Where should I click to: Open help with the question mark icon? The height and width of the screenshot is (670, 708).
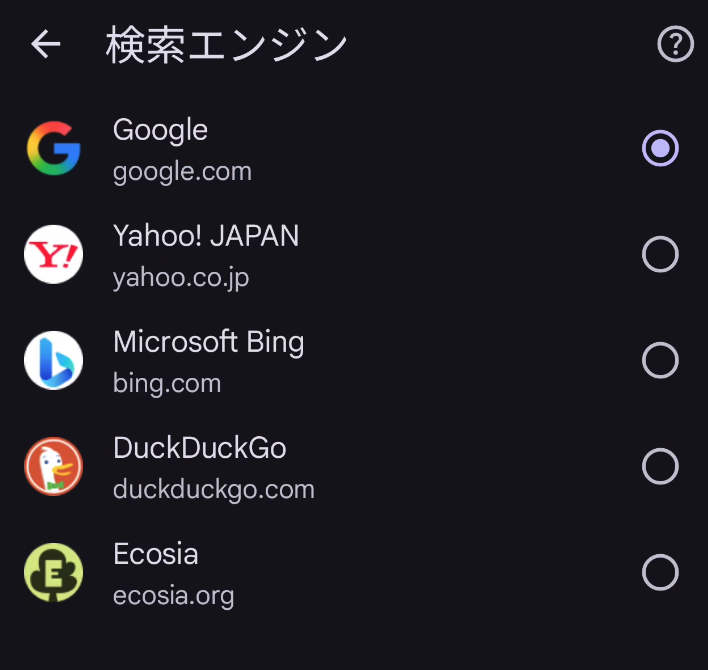[675, 44]
